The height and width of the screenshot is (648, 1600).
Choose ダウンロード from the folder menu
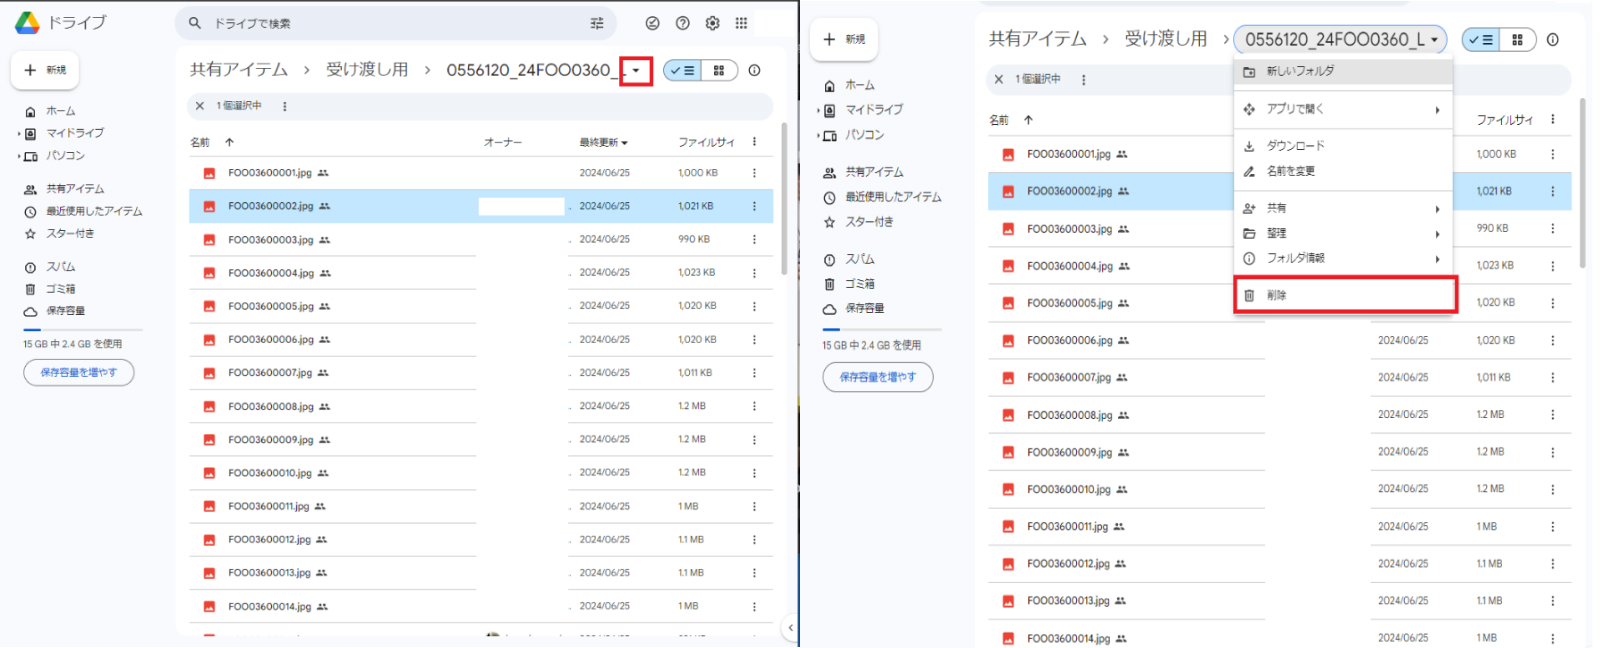(1343, 146)
